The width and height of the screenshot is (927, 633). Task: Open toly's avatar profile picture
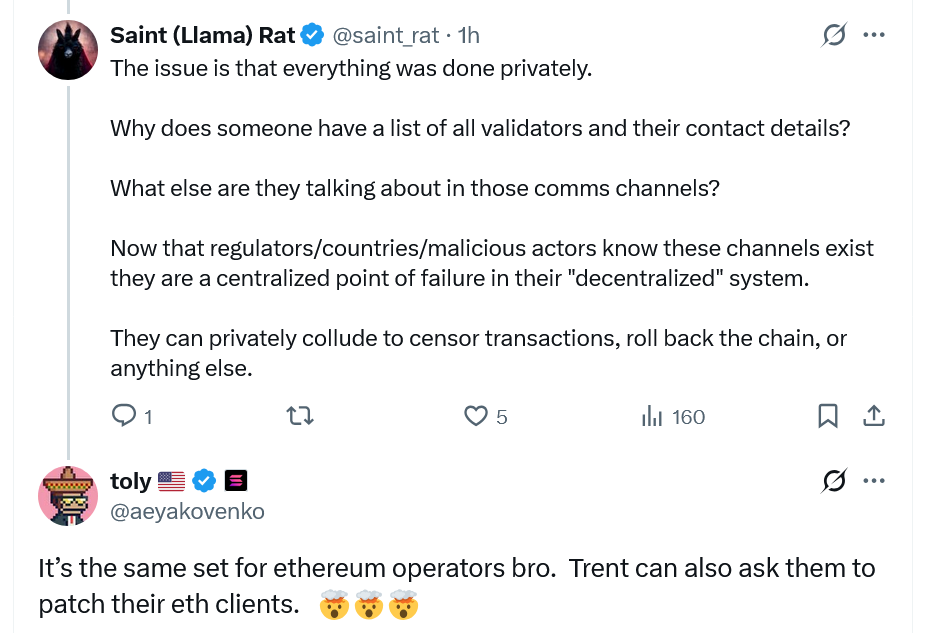pyautogui.click(x=68, y=495)
